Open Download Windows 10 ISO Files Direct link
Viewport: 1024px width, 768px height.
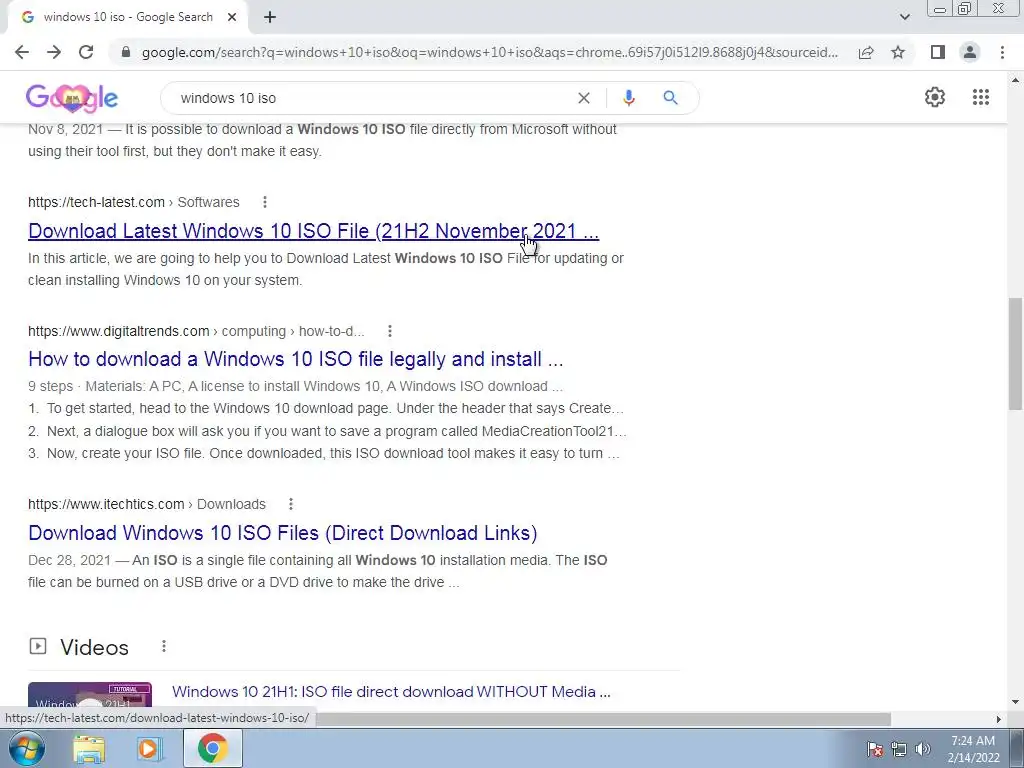click(283, 533)
